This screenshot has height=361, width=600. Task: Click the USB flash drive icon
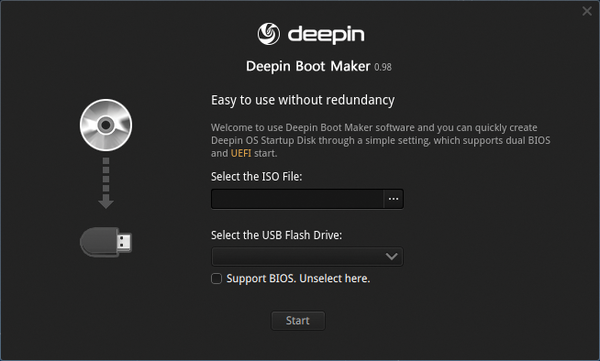click(x=106, y=242)
